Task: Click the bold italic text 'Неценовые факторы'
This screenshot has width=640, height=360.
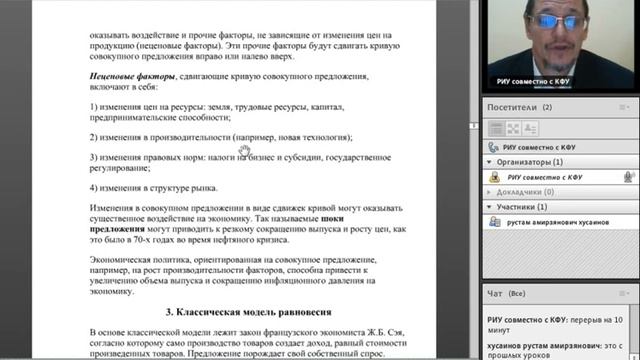Action: [x=132, y=76]
